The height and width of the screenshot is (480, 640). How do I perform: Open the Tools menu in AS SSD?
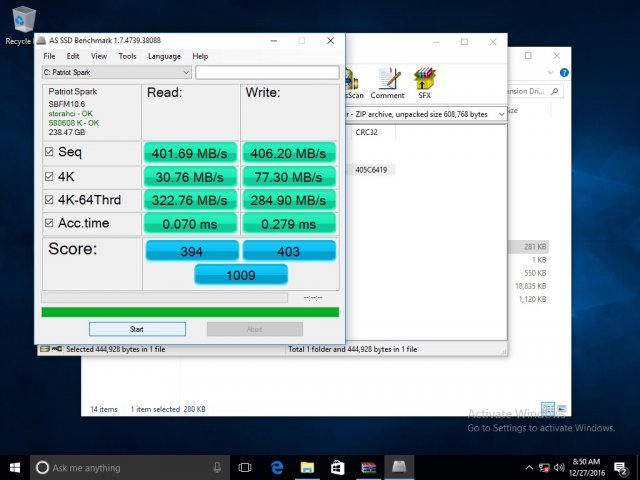coord(127,56)
